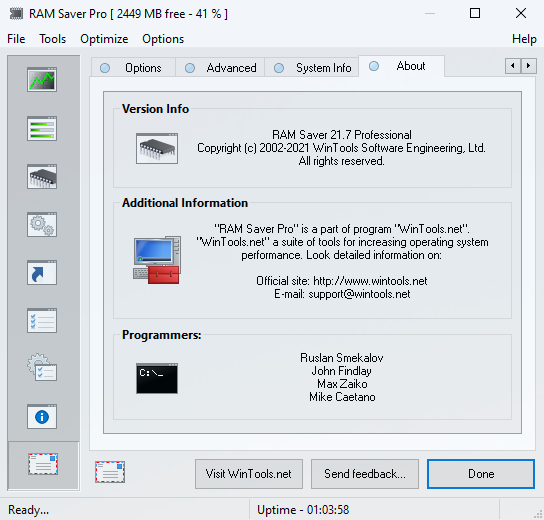This screenshot has height=520, width=544.
Task: Click the Mike Caetano name
Action: [x=342, y=397]
